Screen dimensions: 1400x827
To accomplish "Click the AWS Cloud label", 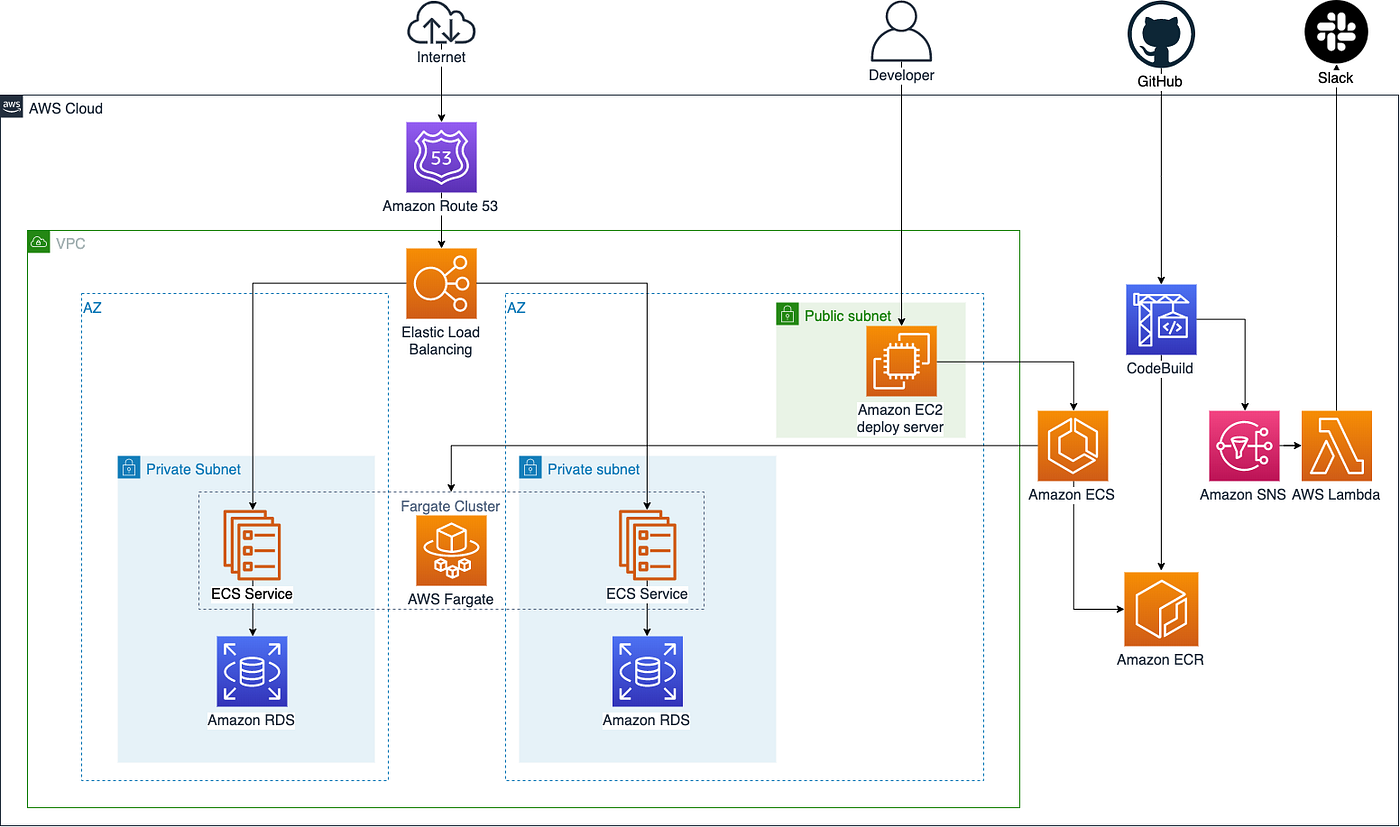I will coord(66,108).
